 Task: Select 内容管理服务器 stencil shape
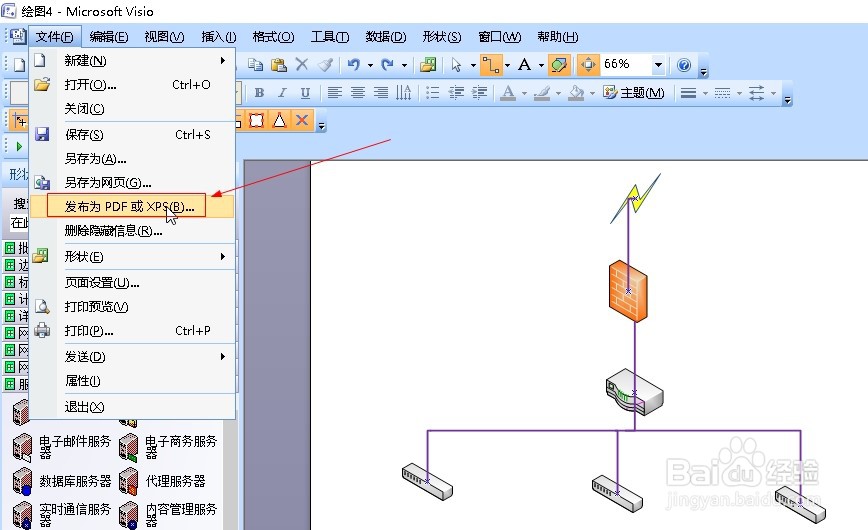tap(168, 514)
